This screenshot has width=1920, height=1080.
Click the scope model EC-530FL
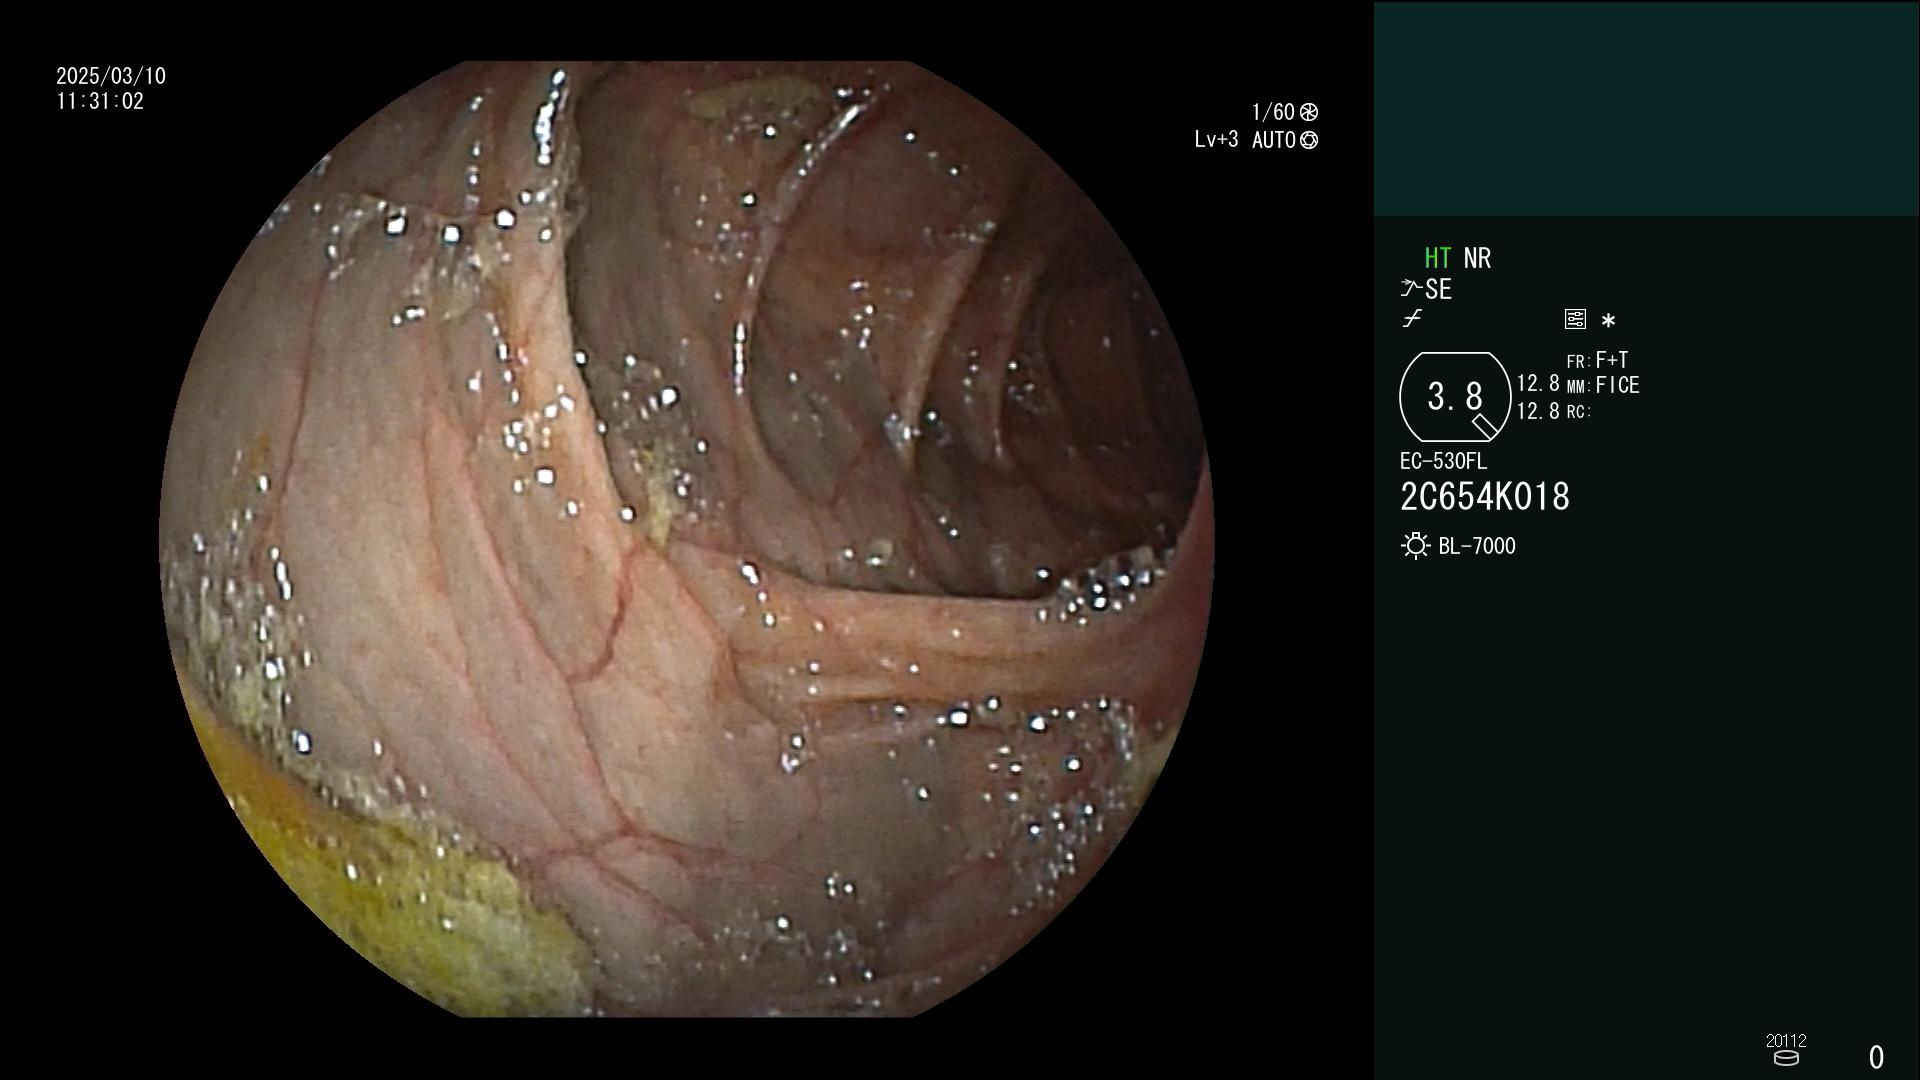pos(1443,461)
